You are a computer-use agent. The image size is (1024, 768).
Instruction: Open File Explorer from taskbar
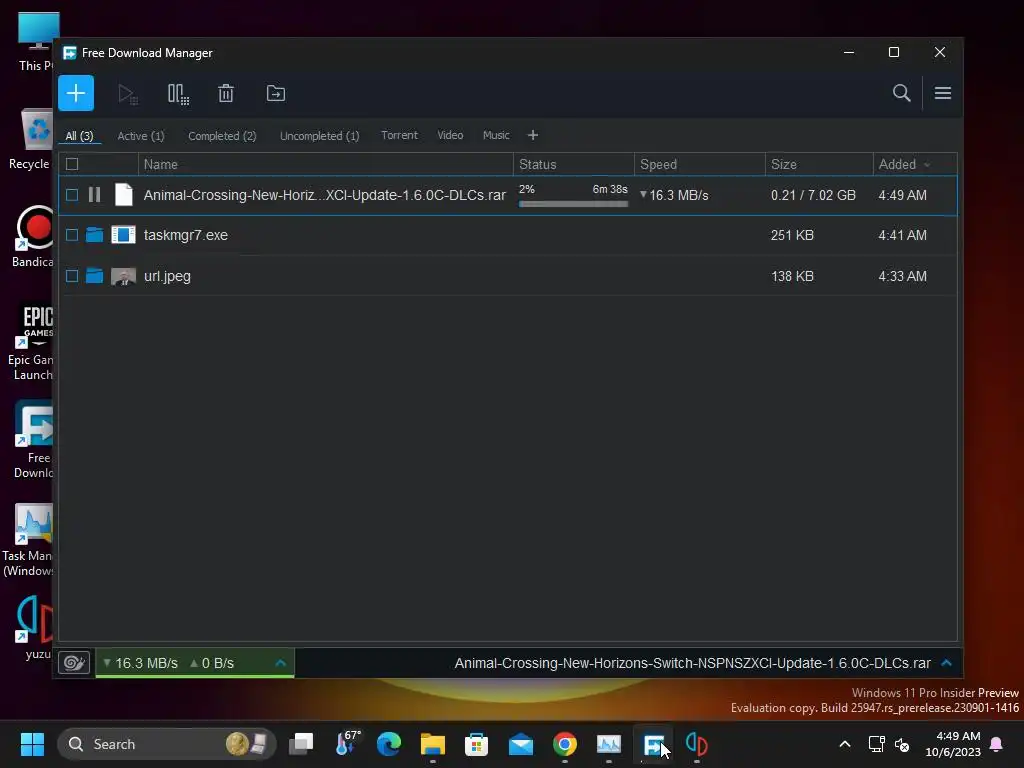(432, 744)
